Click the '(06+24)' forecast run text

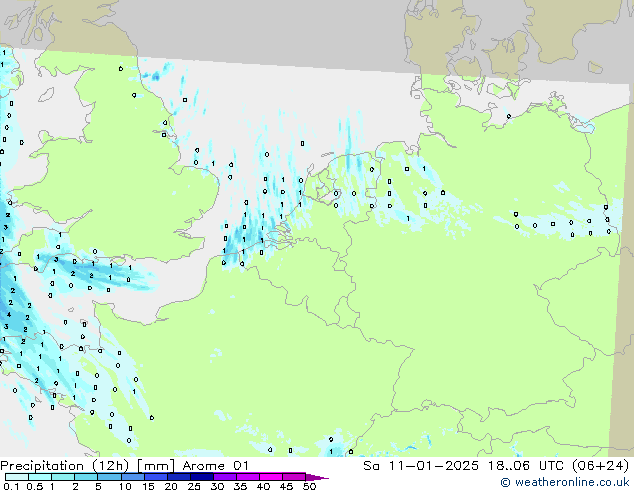[x=601, y=466]
